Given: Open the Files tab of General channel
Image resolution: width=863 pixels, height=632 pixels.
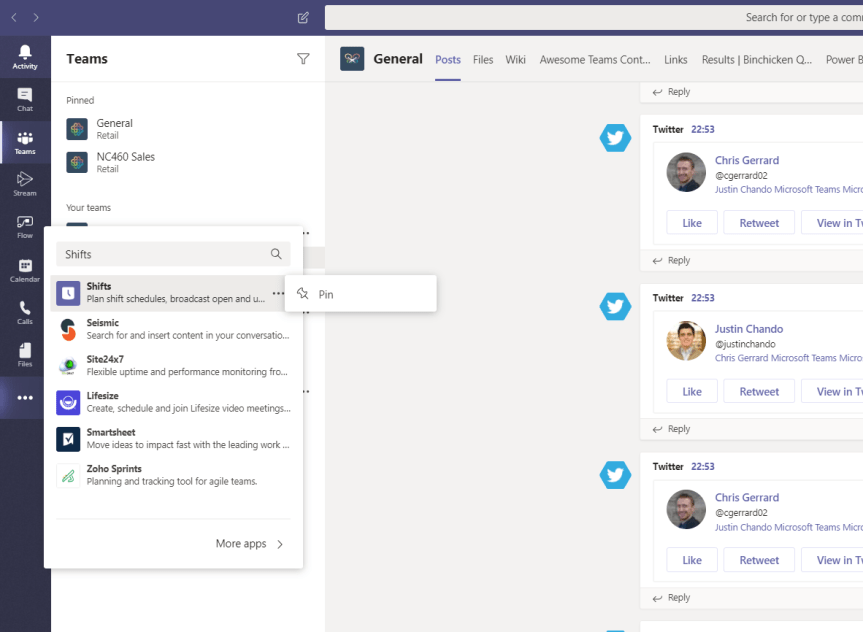Looking at the screenshot, I should click(483, 60).
